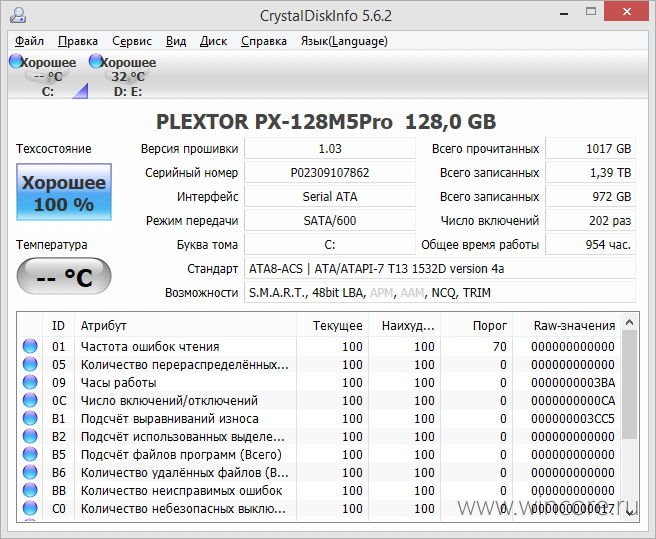Select row Часы работы
This screenshot has width=656, height=539.
(320, 382)
